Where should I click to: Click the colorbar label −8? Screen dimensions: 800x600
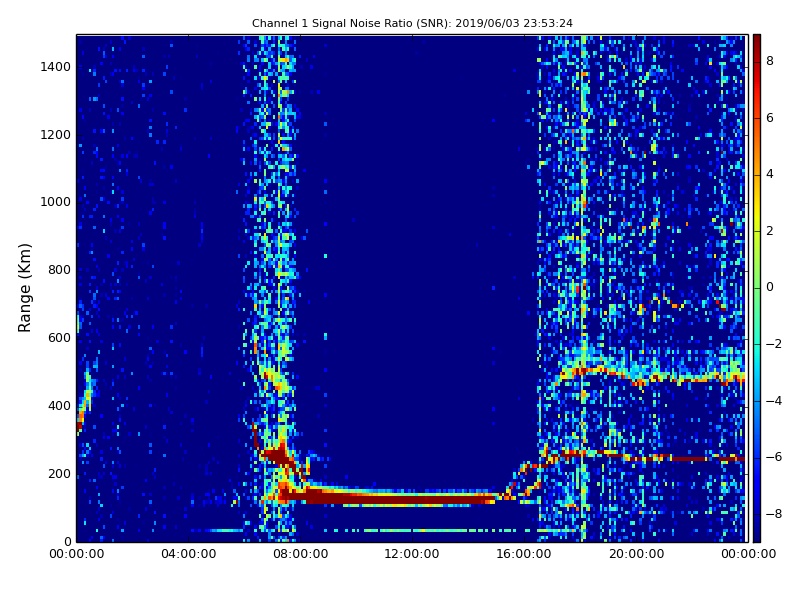[773, 514]
